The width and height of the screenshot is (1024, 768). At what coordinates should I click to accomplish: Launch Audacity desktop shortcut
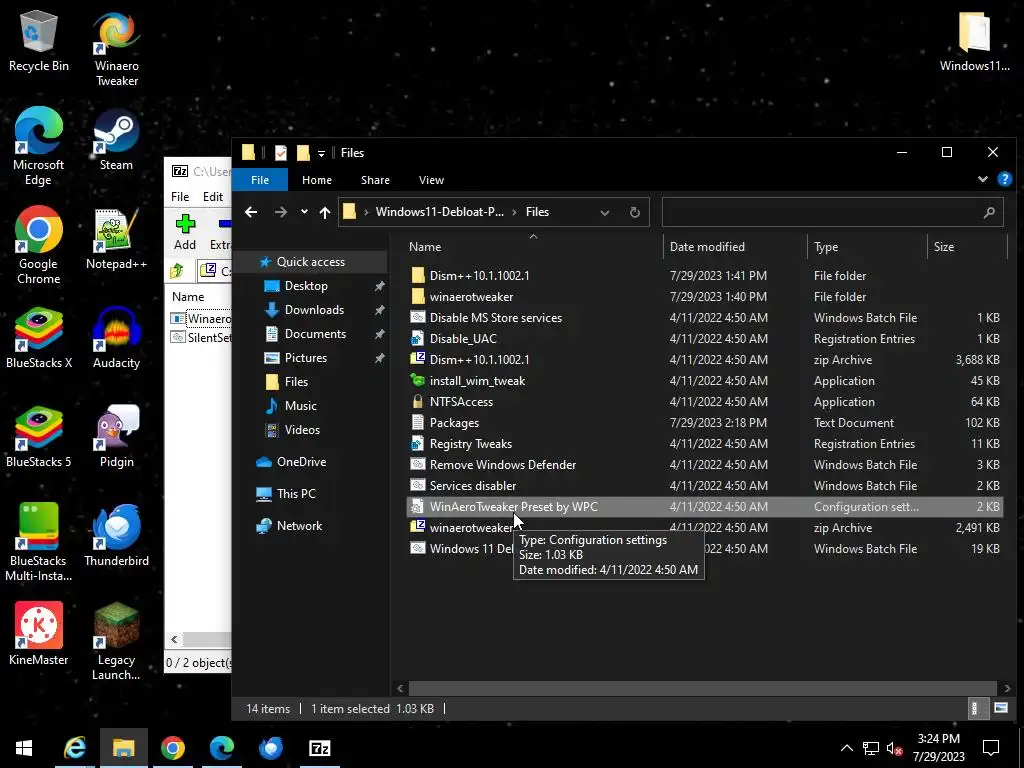(116, 338)
